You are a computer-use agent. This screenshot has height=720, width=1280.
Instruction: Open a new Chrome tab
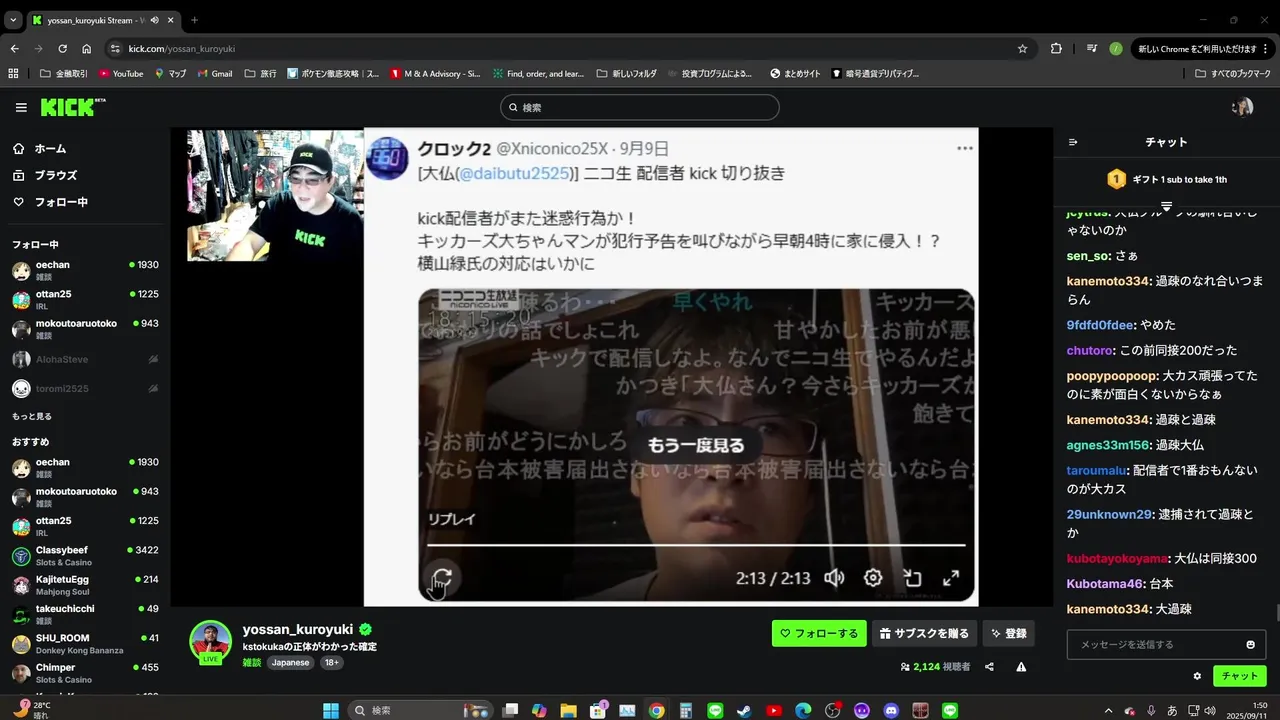194,20
